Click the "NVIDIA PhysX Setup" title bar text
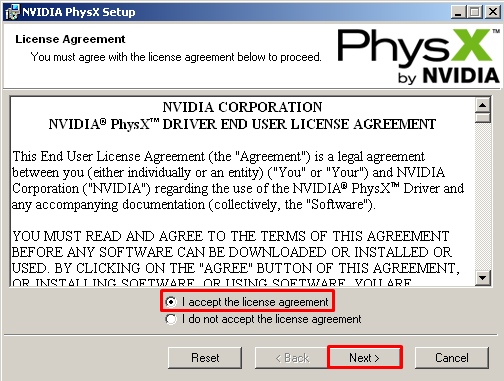 pos(79,12)
